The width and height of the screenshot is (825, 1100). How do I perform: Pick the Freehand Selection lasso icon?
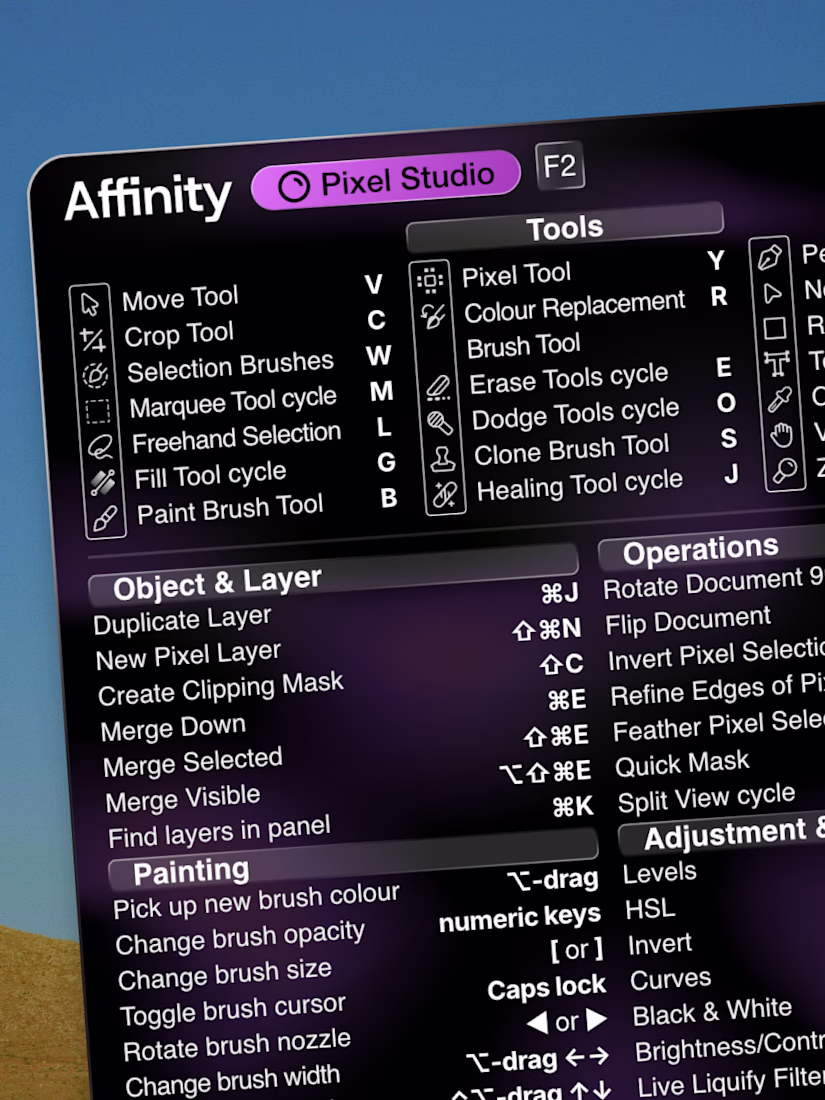coord(100,446)
